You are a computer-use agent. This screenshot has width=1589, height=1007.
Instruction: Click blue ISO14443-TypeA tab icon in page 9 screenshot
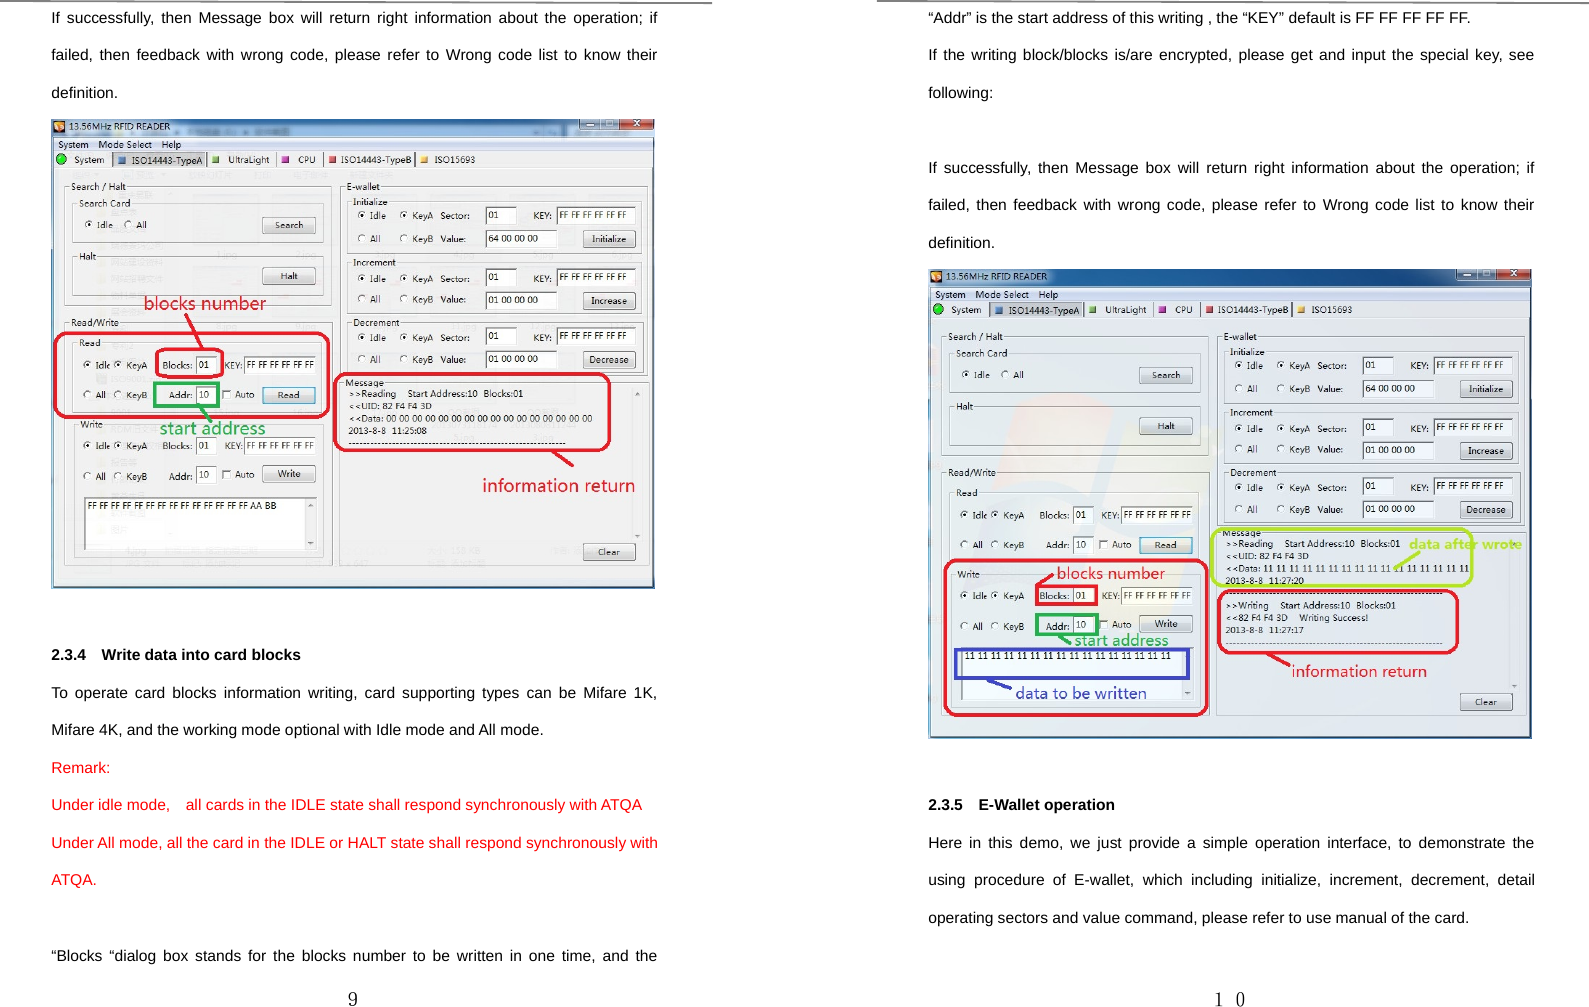tap(122, 160)
